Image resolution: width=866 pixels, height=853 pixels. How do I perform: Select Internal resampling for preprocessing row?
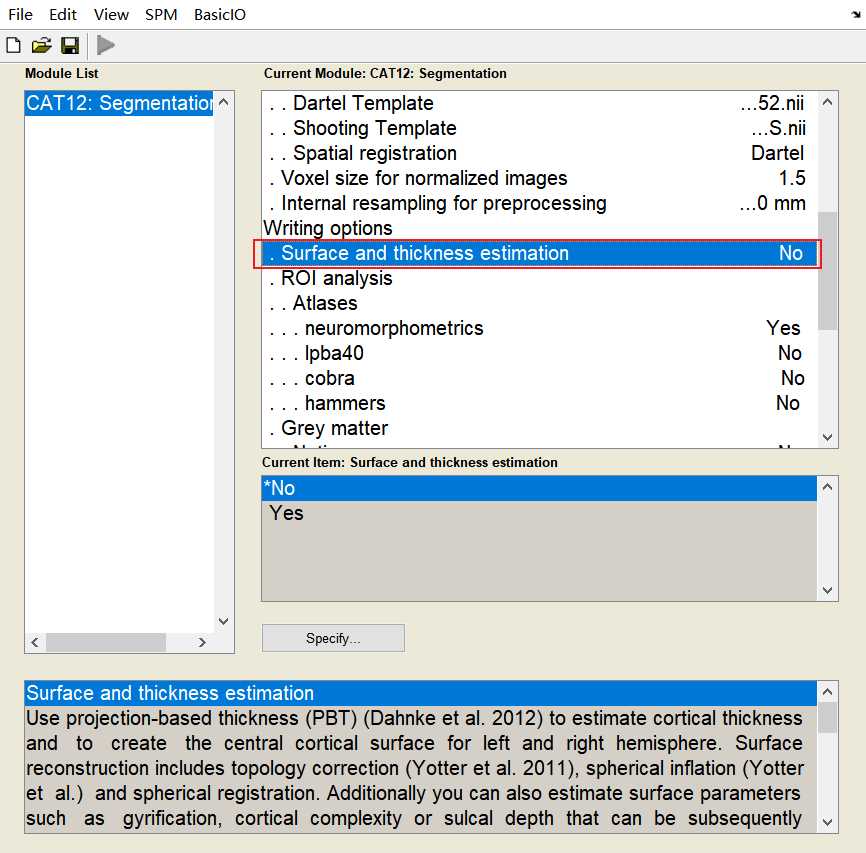point(540,203)
